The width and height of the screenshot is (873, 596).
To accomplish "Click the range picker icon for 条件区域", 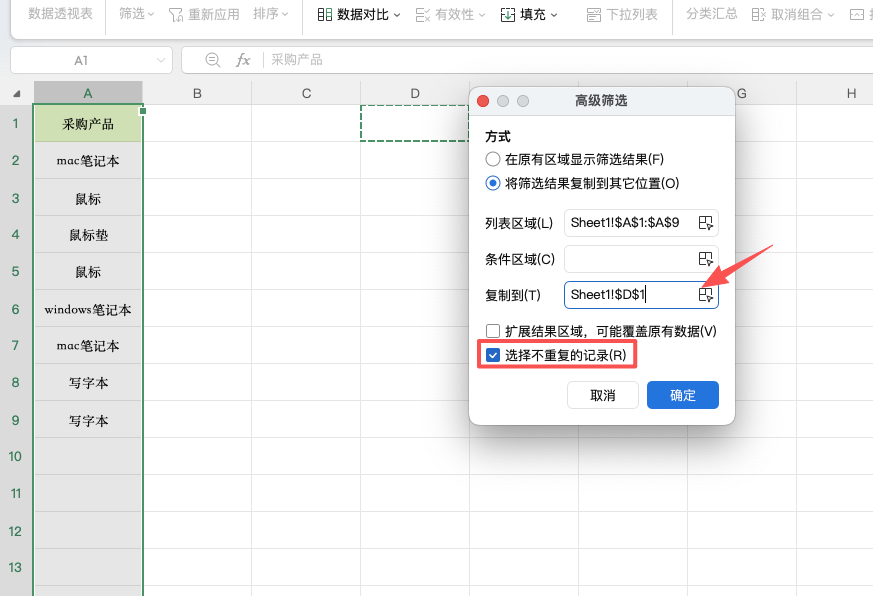I will pyautogui.click(x=705, y=259).
